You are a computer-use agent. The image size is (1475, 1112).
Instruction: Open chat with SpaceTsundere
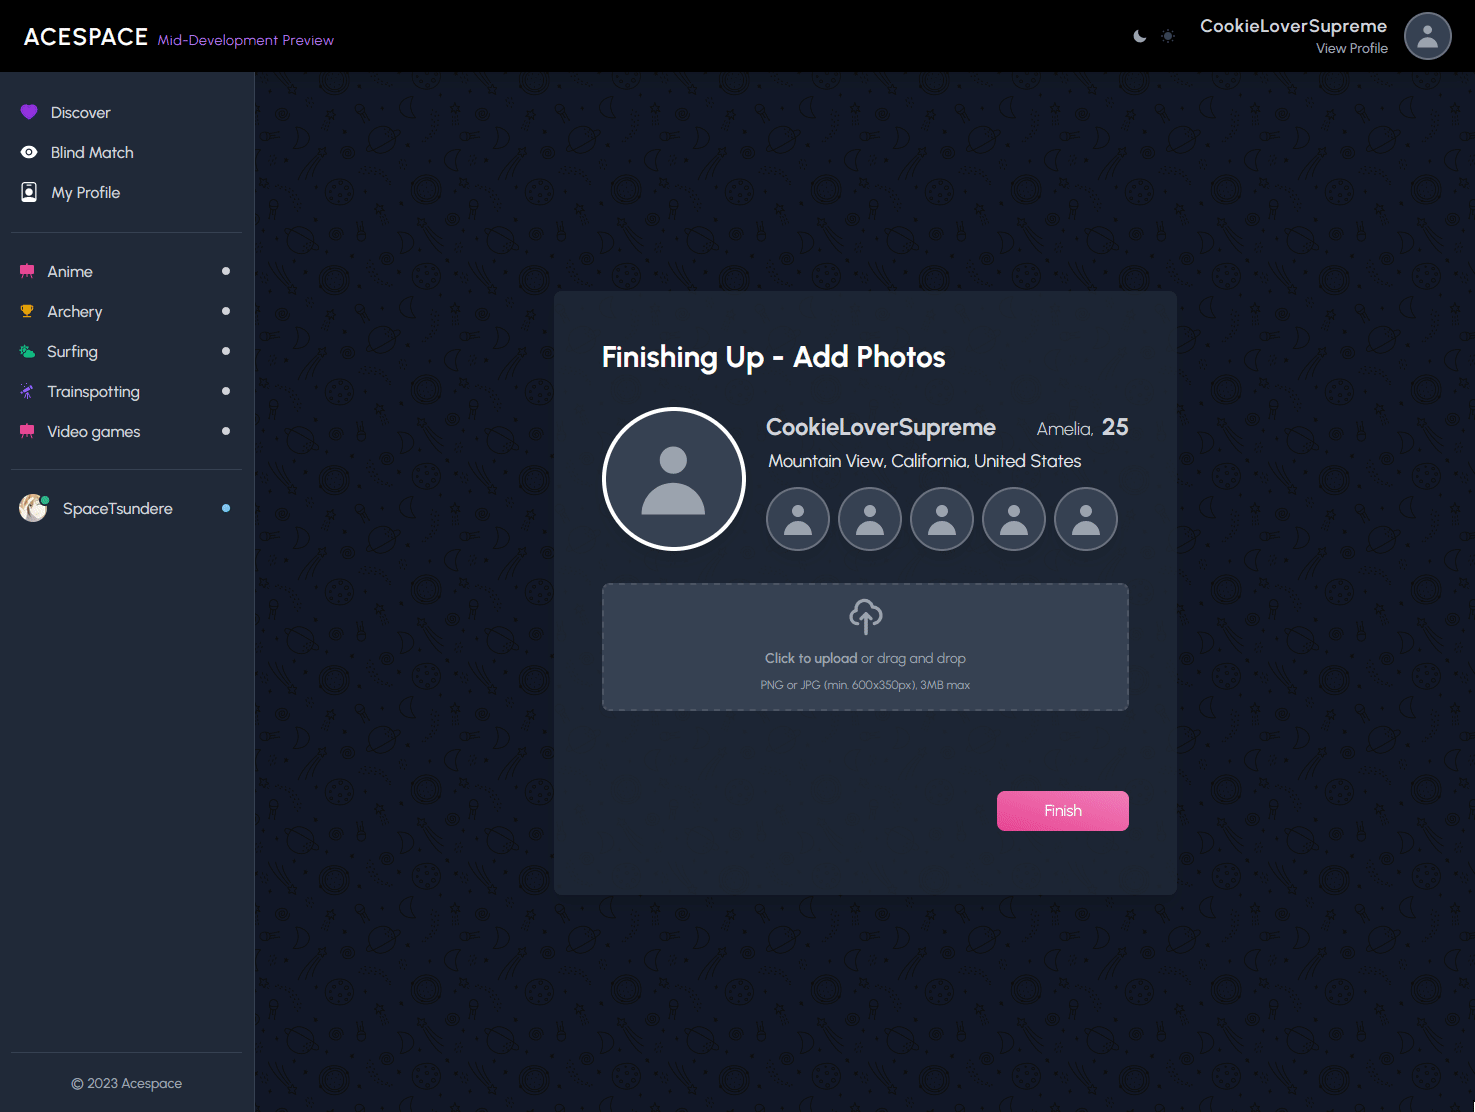click(x=126, y=508)
